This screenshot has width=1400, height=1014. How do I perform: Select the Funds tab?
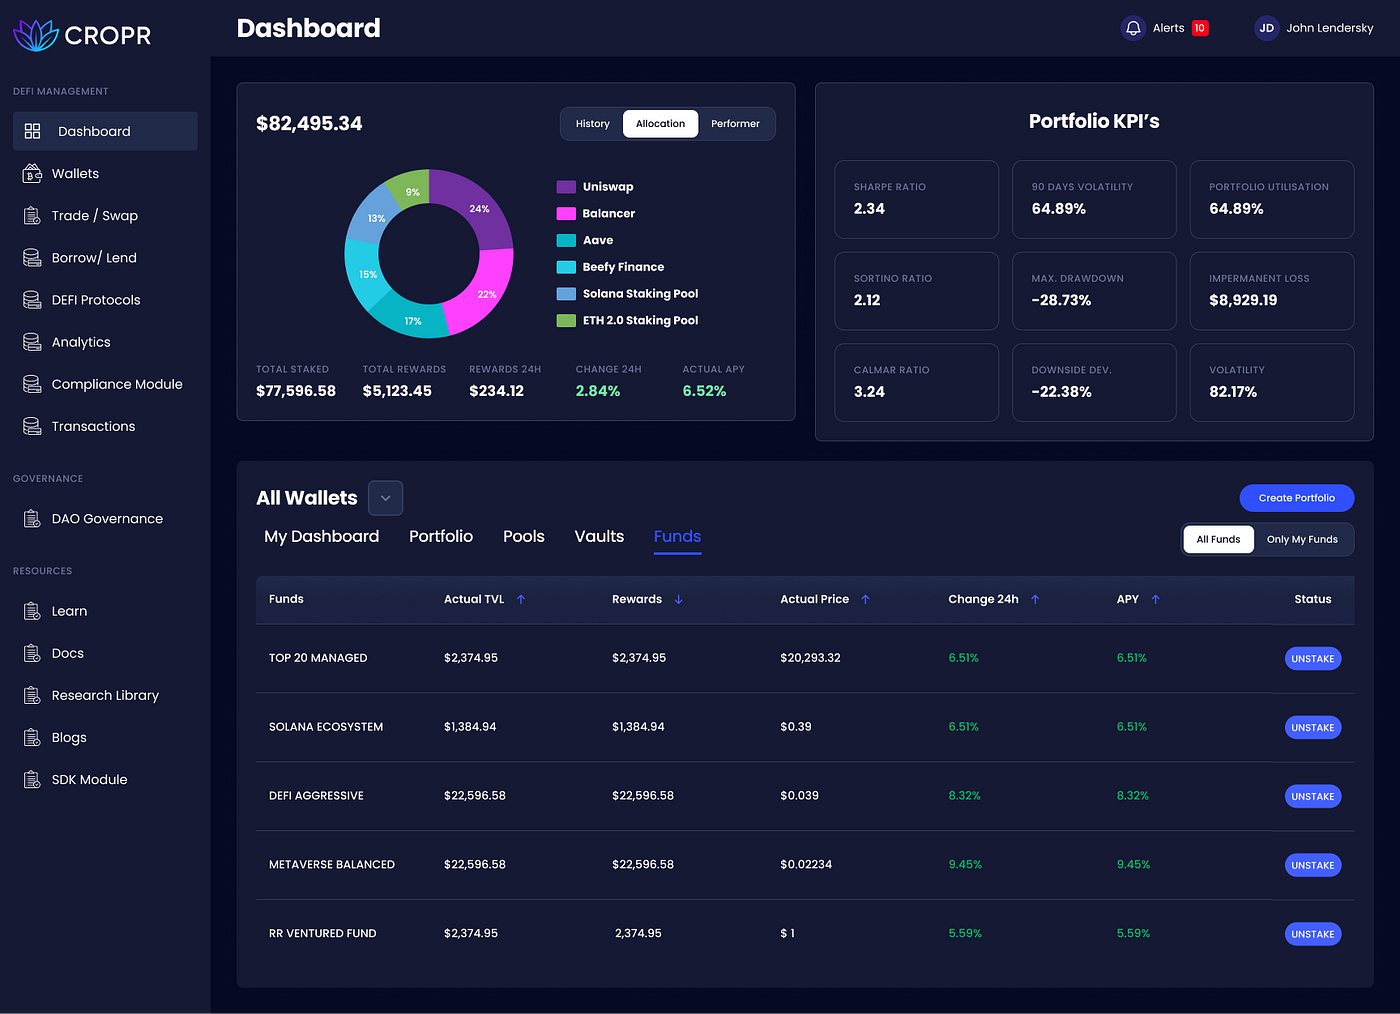678,537
